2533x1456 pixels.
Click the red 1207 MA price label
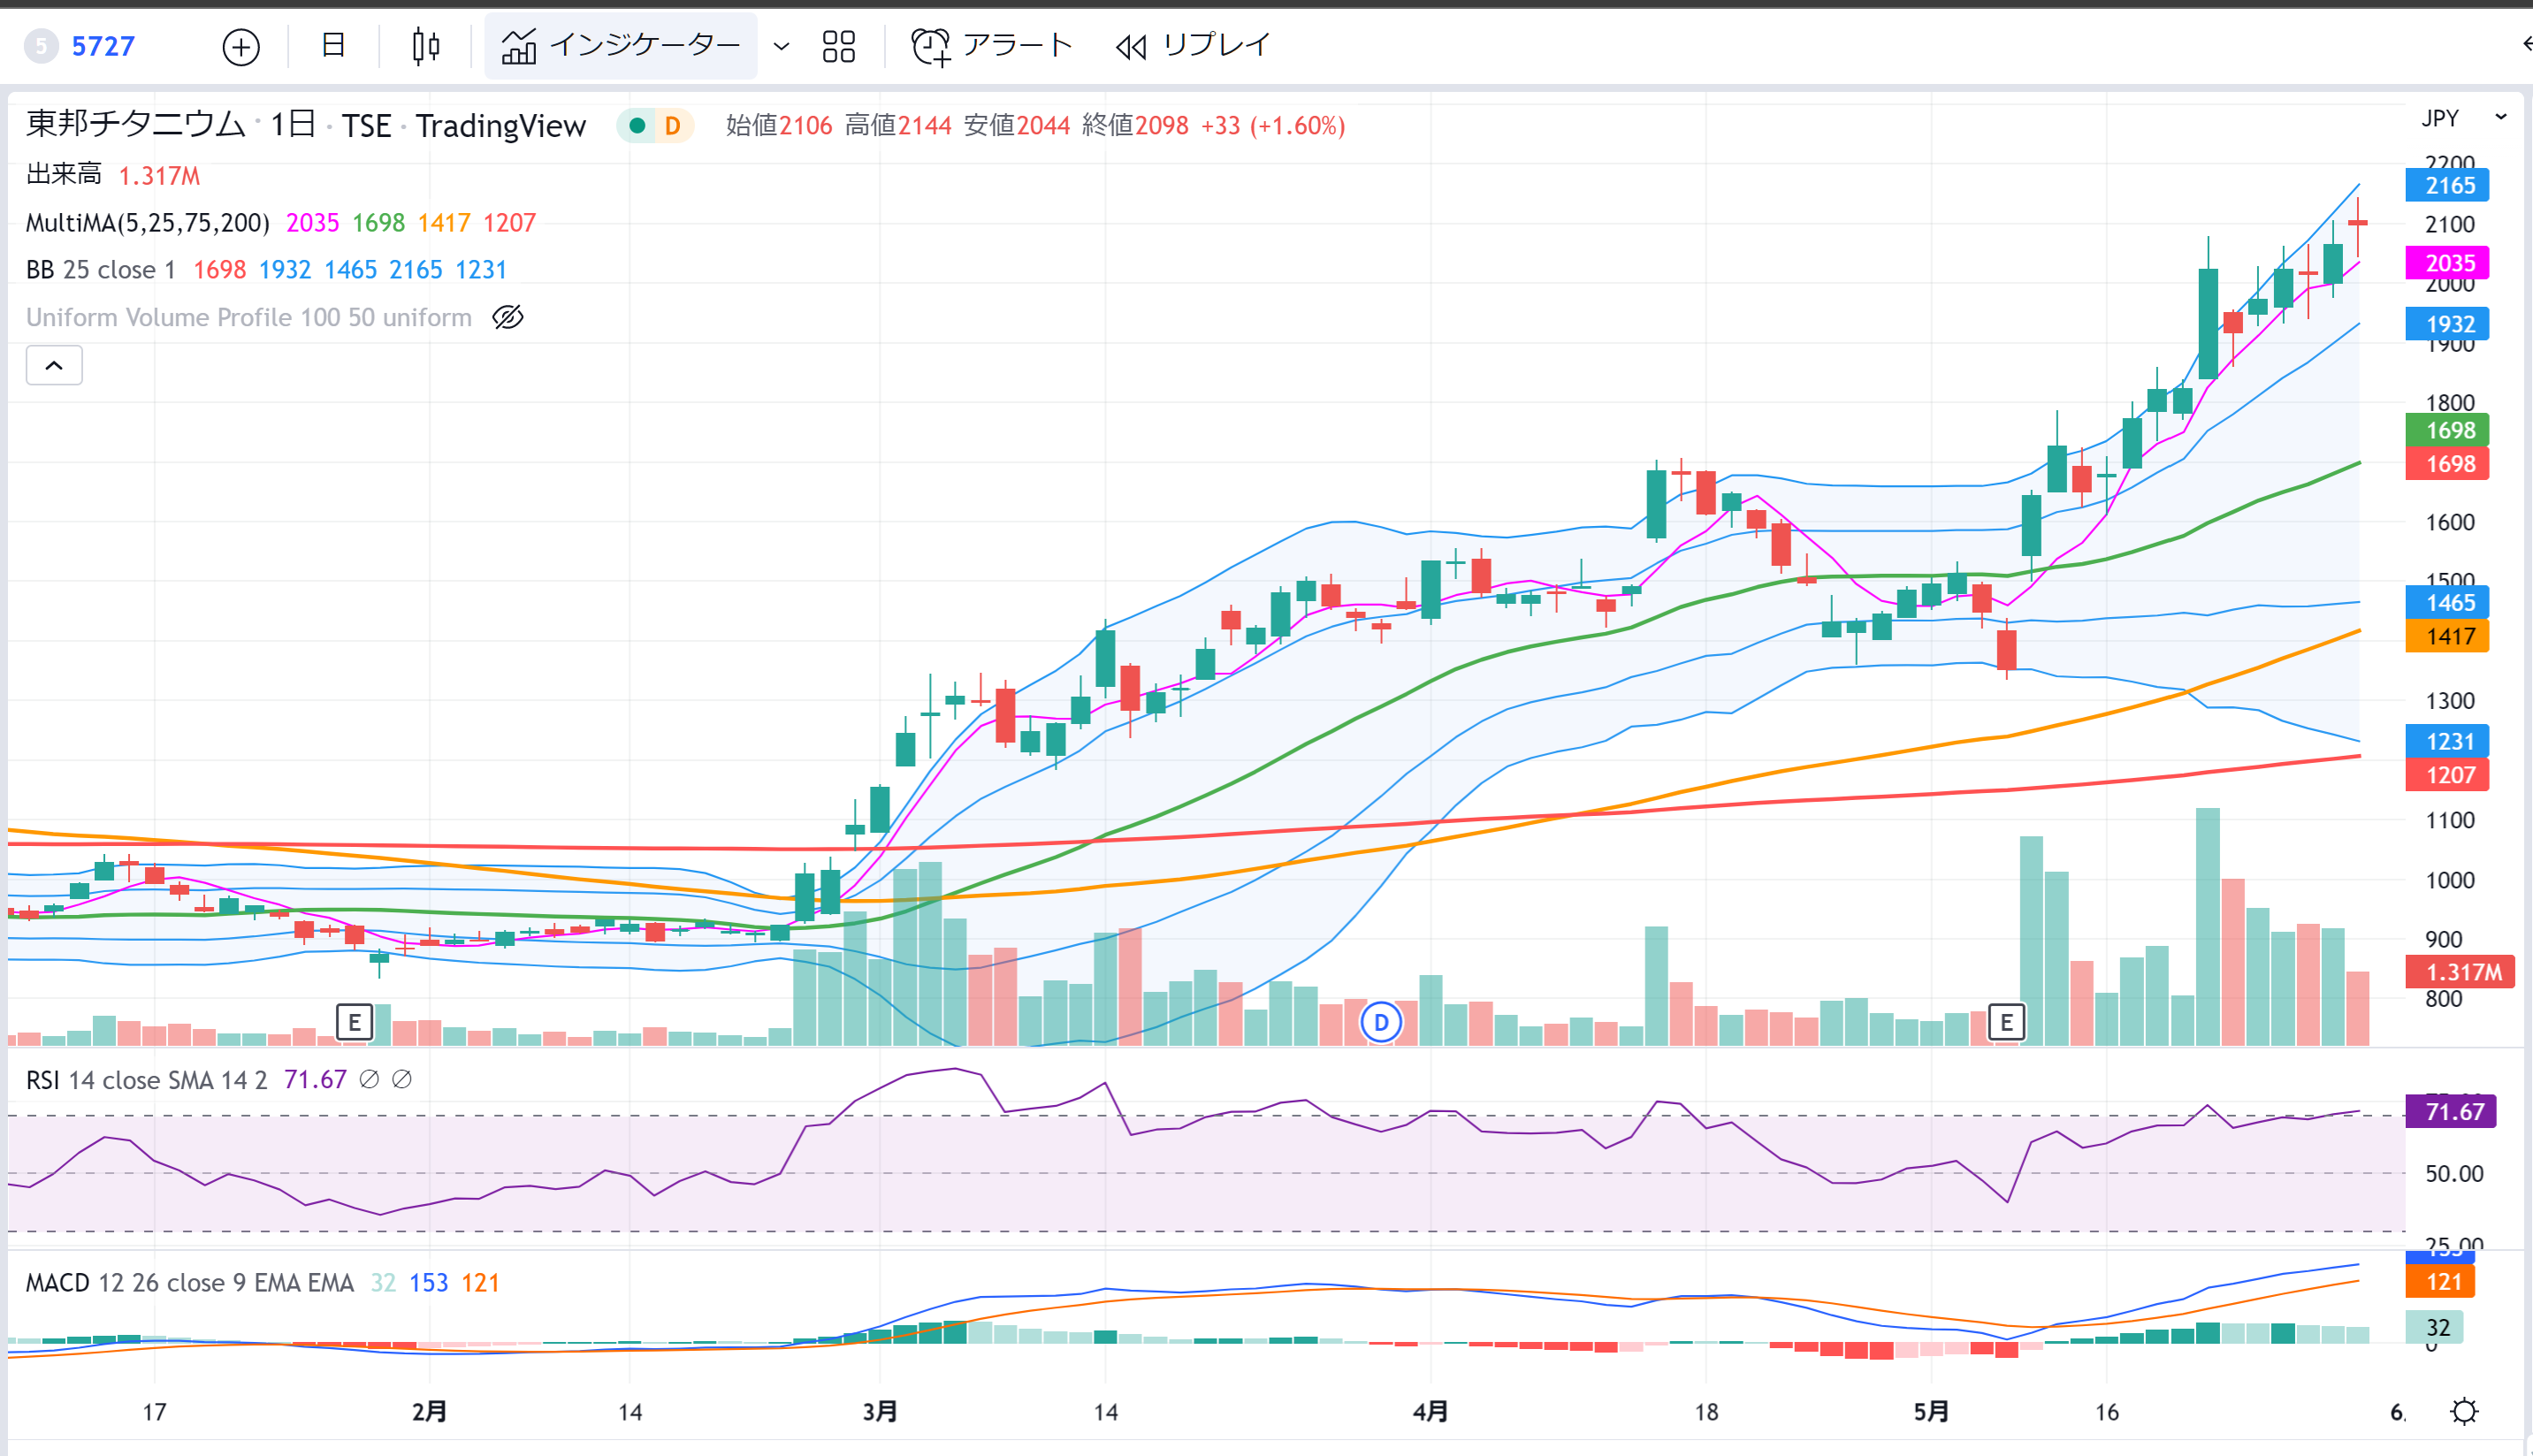click(x=2447, y=775)
